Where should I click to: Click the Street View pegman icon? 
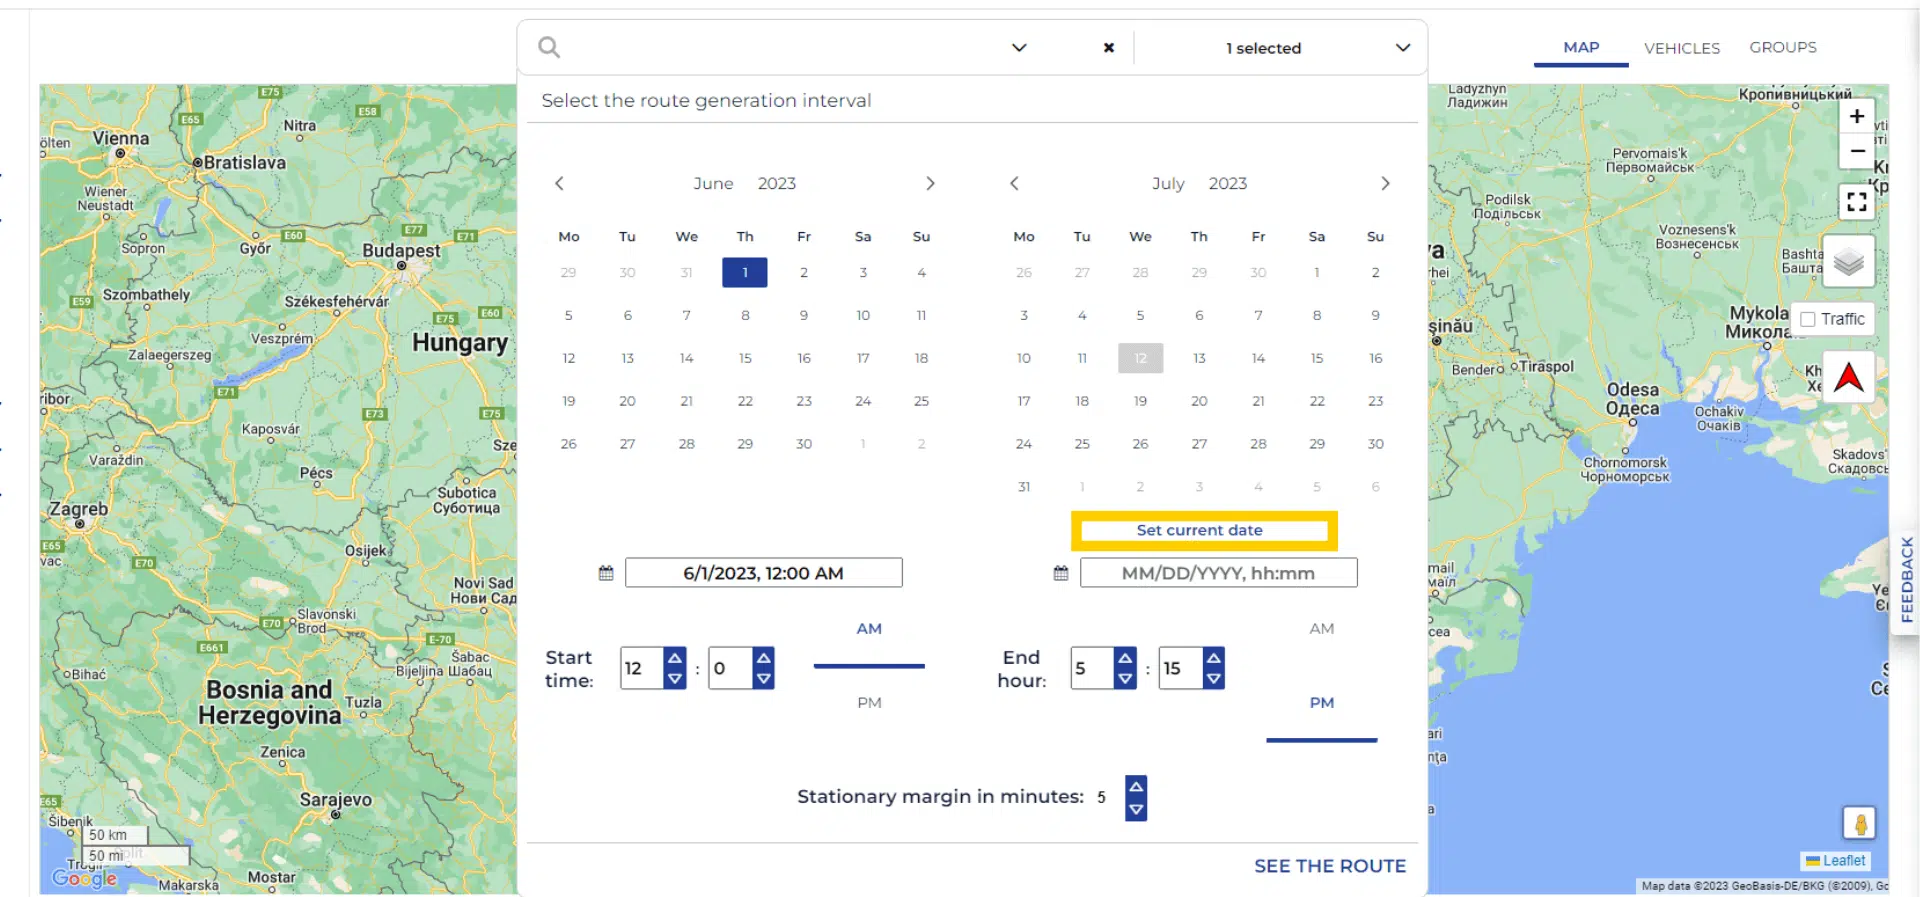pos(1859,823)
